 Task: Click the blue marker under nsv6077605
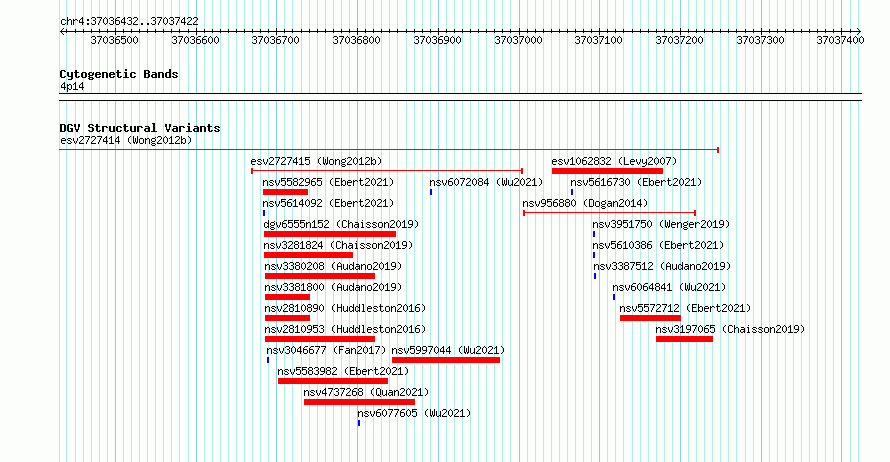pos(359,423)
